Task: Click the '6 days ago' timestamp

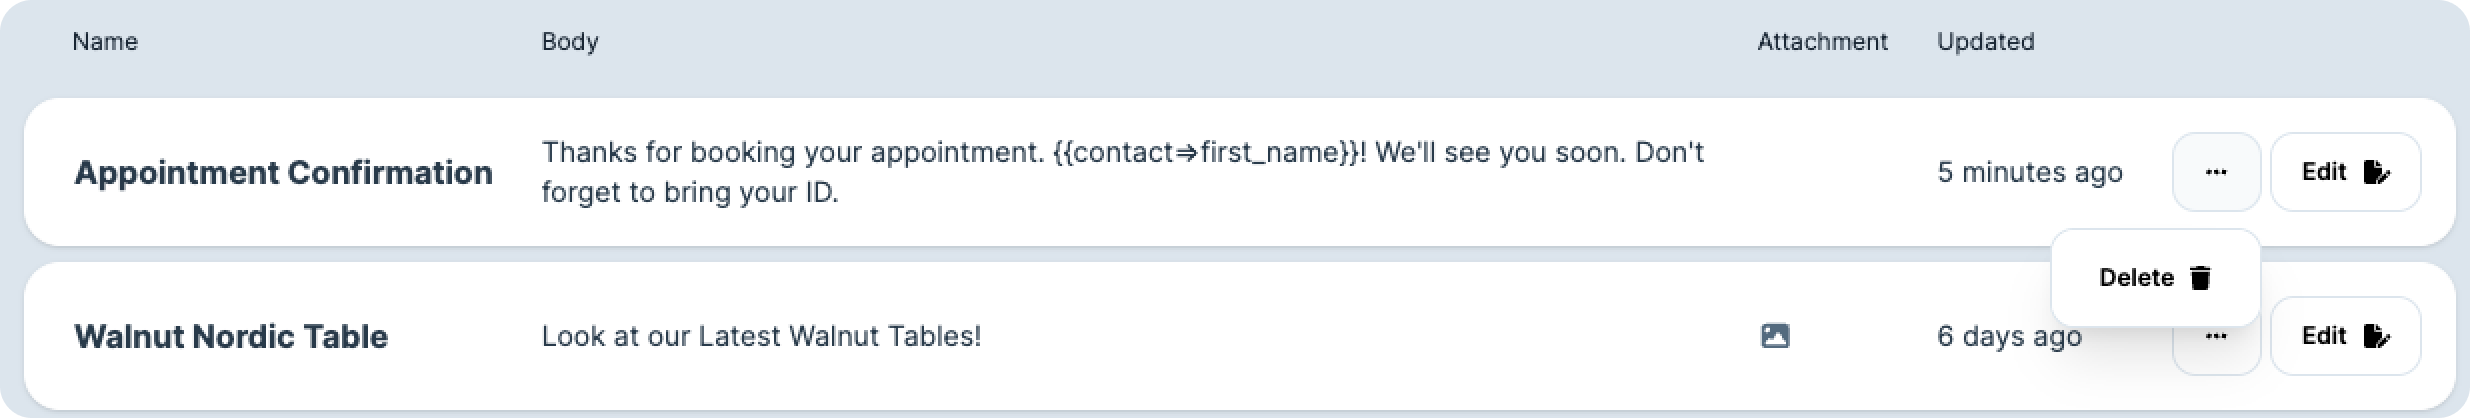Action: point(2009,336)
